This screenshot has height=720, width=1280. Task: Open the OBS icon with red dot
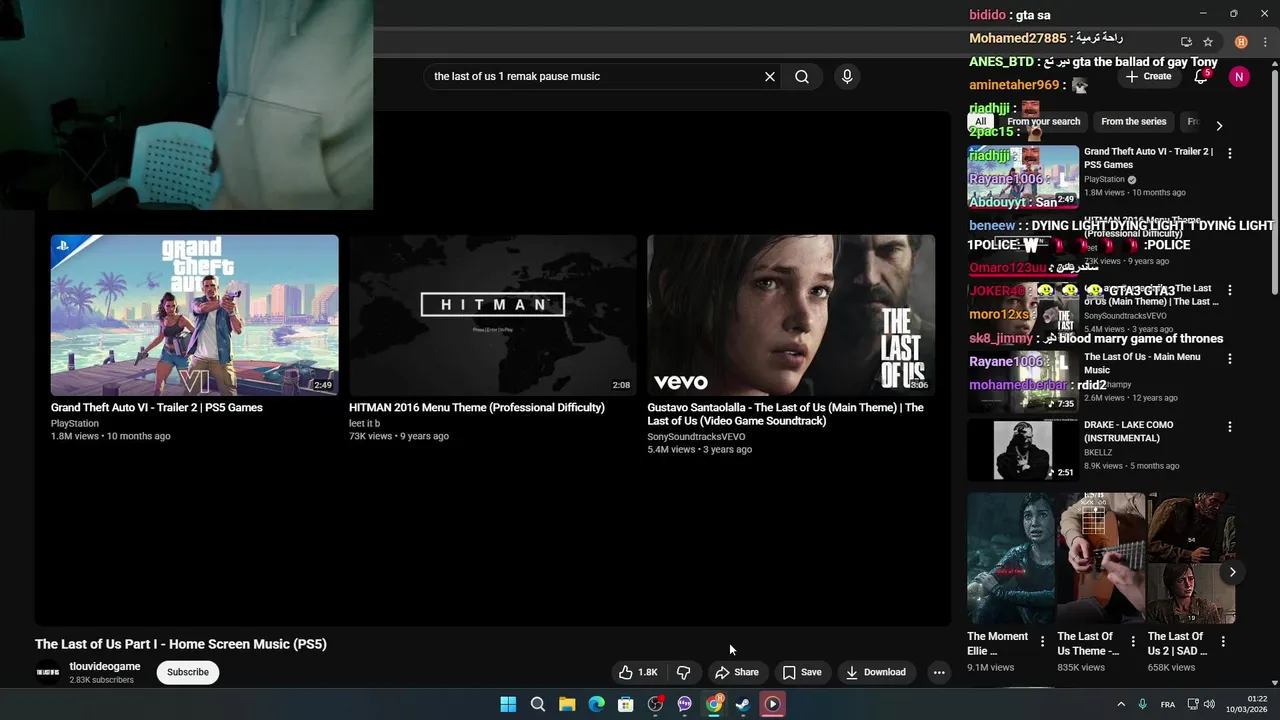click(655, 704)
